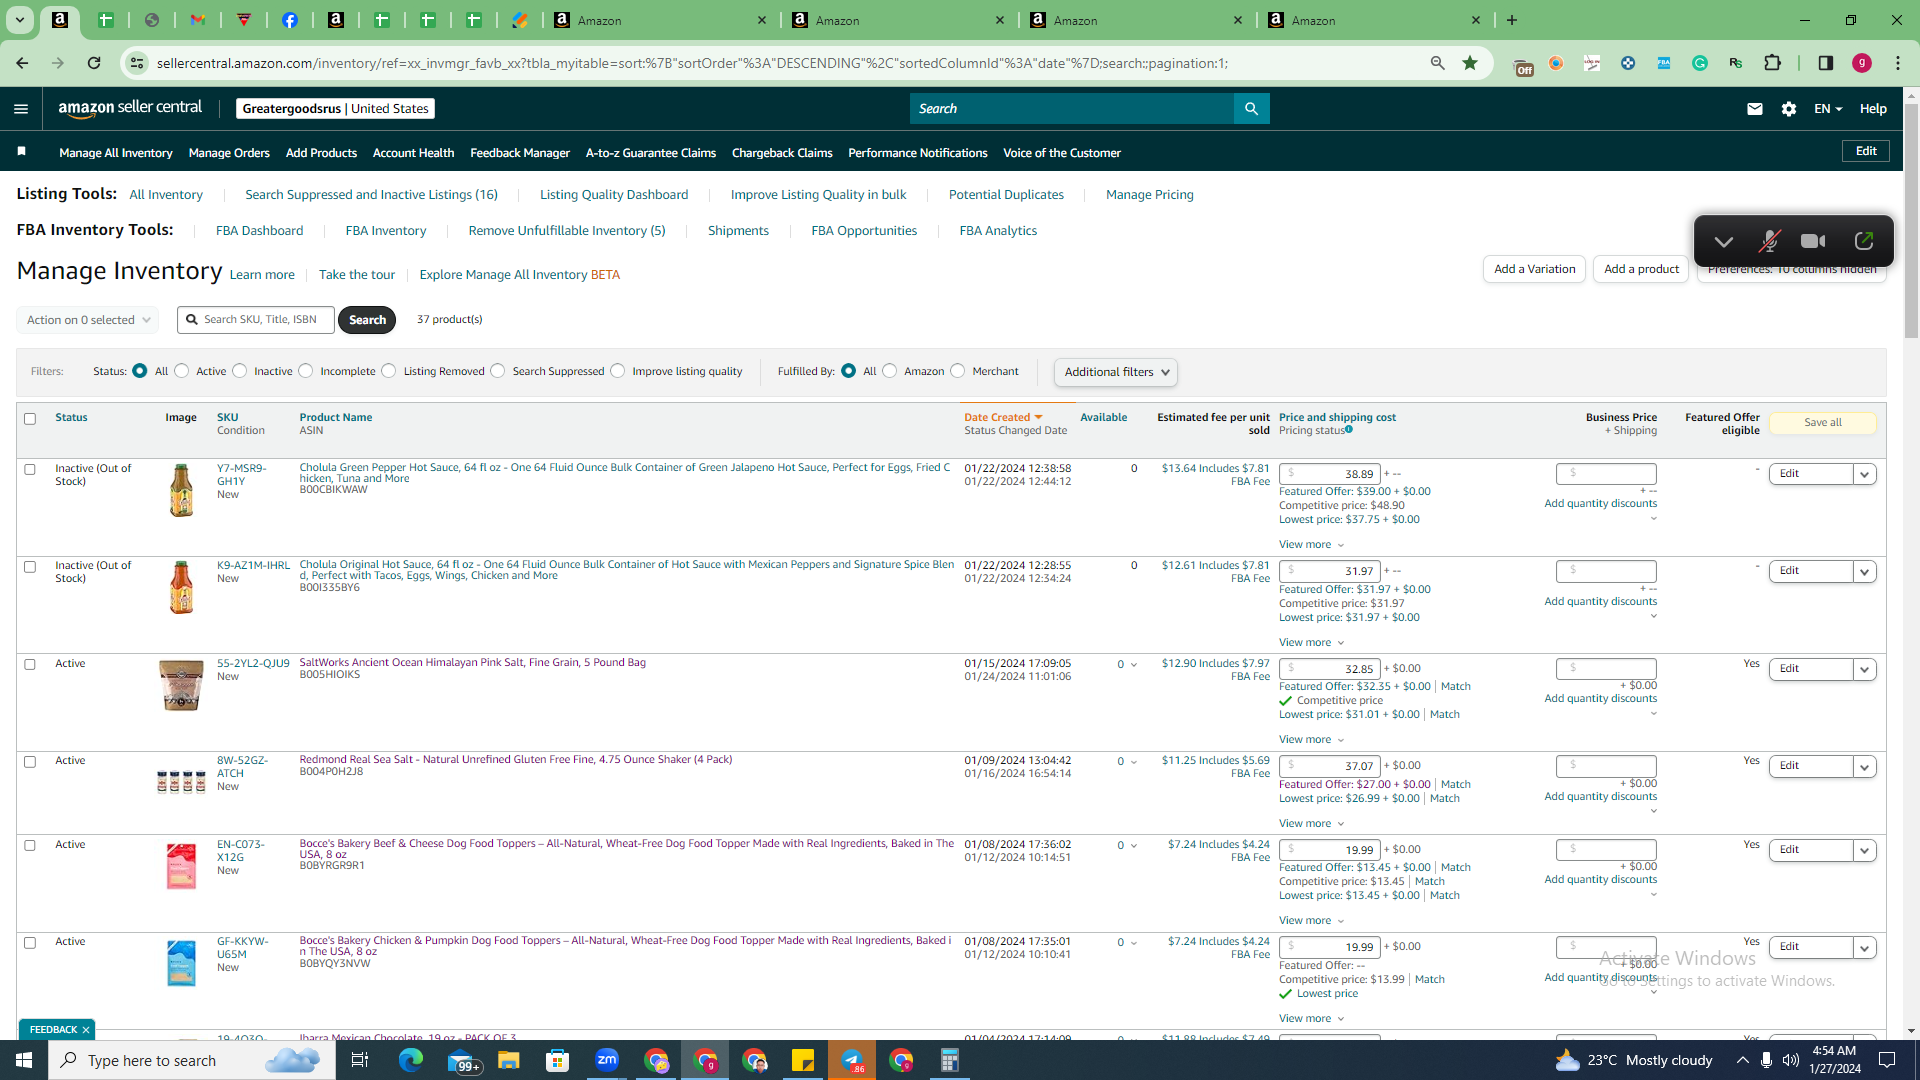Open the settings gear icon
The image size is (1920, 1080).
point(1789,109)
